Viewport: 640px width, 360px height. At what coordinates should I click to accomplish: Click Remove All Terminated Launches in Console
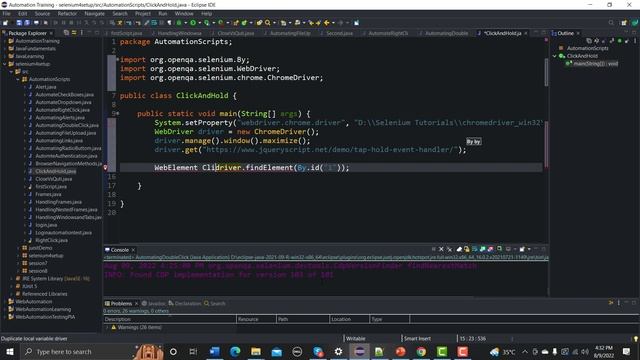[450, 249]
